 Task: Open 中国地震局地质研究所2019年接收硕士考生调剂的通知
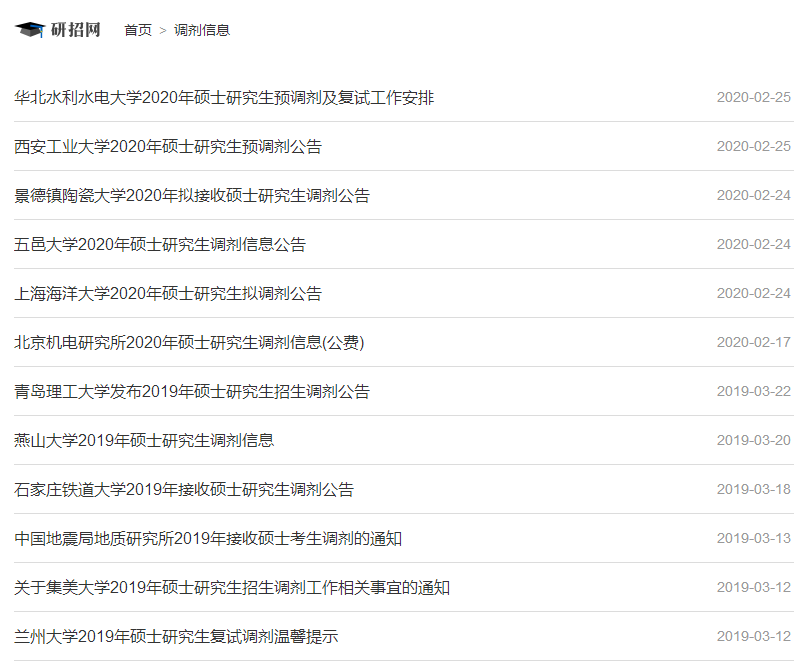coord(208,539)
